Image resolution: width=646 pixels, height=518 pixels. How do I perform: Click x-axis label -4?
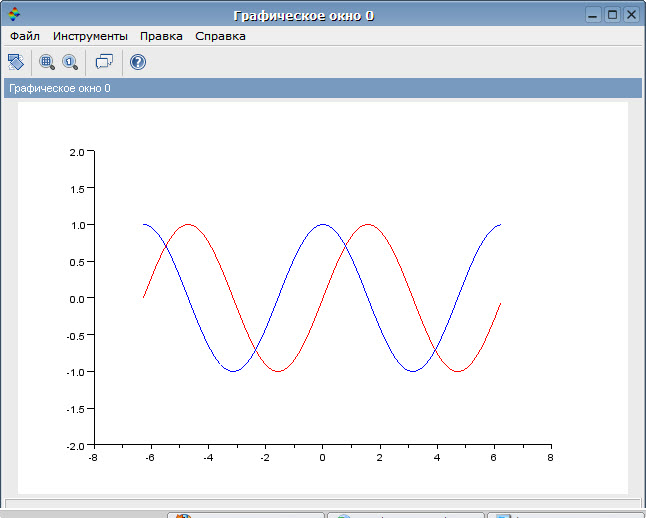tap(208, 457)
